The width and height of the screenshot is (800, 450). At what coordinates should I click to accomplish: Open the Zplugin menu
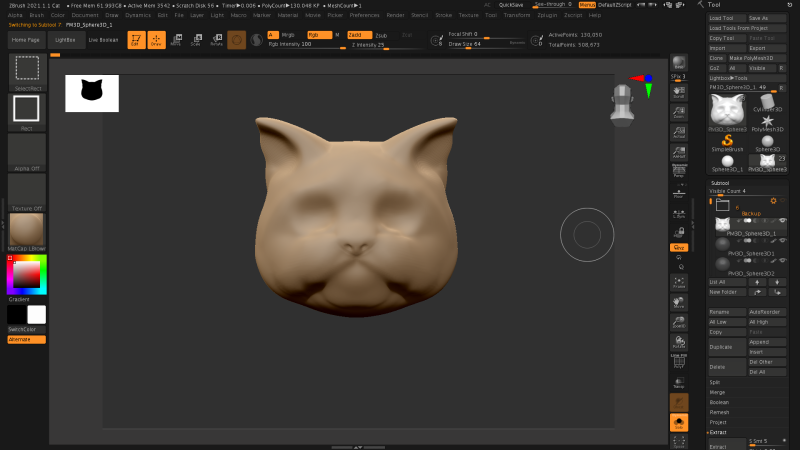coord(546,15)
